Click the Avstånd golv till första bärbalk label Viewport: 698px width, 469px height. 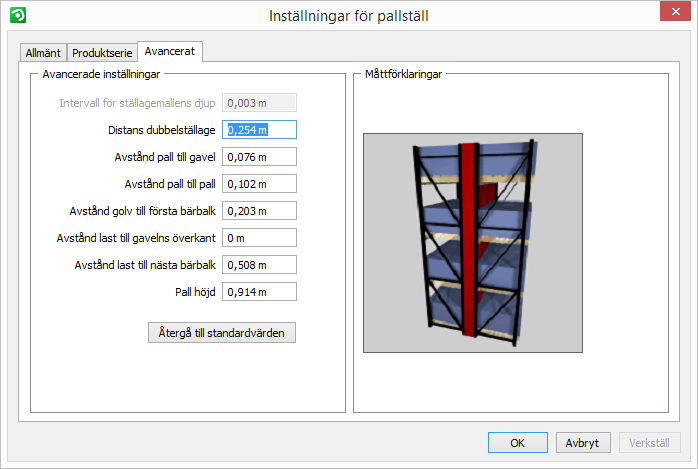point(142,211)
